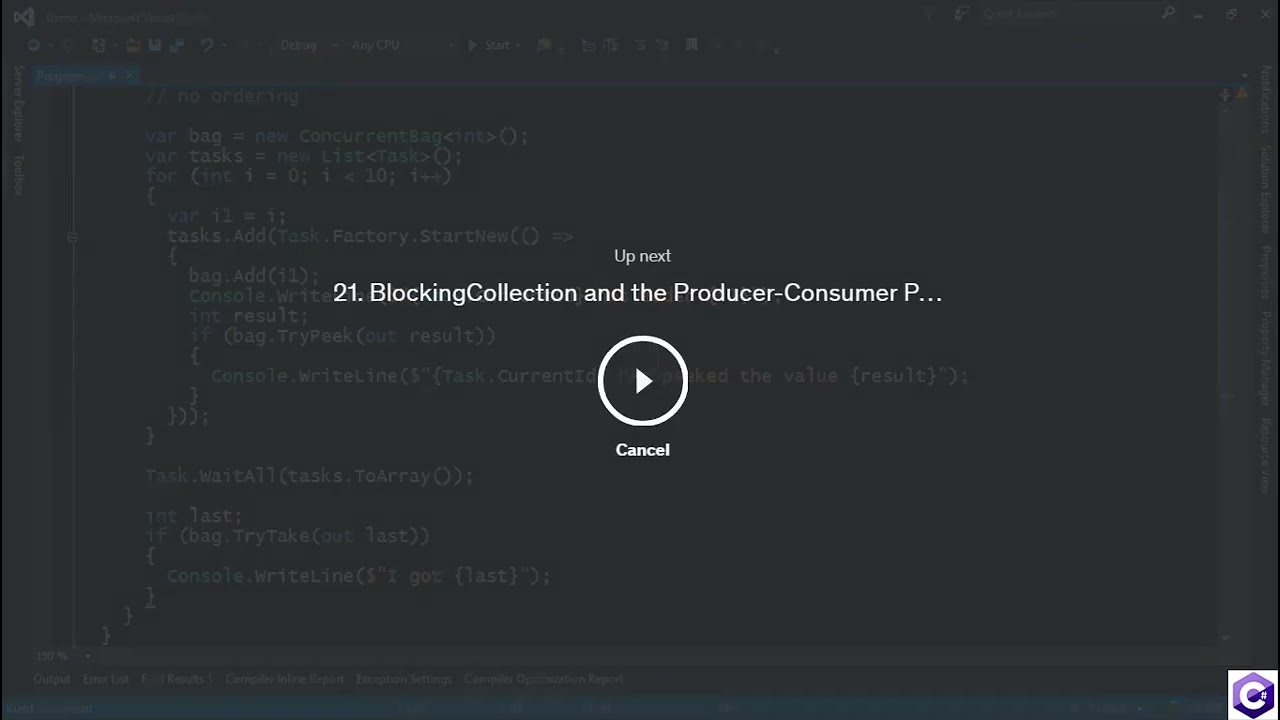Open the Toolbox side tab
The image size is (1280, 720).
pos(18,174)
